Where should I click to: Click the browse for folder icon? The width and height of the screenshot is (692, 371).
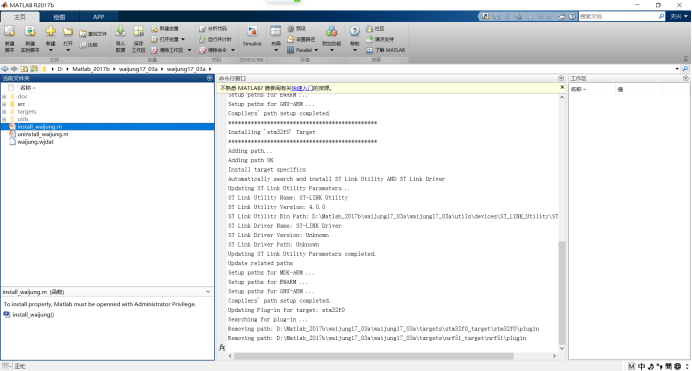34,69
